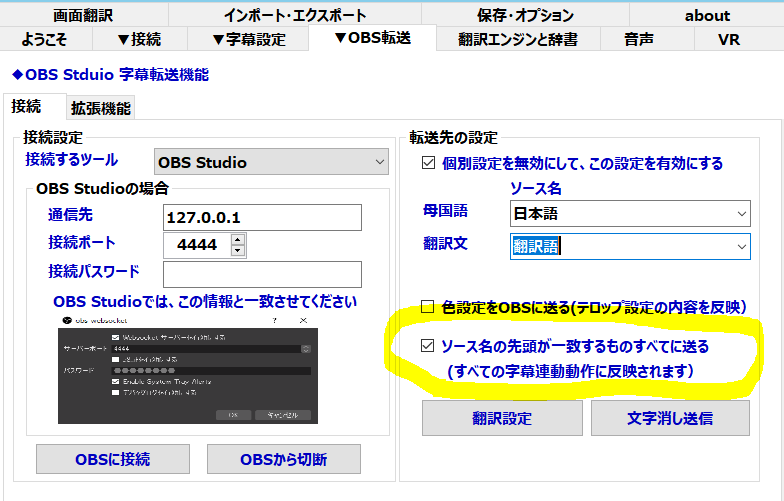Image resolution: width=784 pixels, height=501 pixels.
Task: Toggle ソース名の先頭が一致するものすべてに送る checkbox
Action: (x=428, y=346)
